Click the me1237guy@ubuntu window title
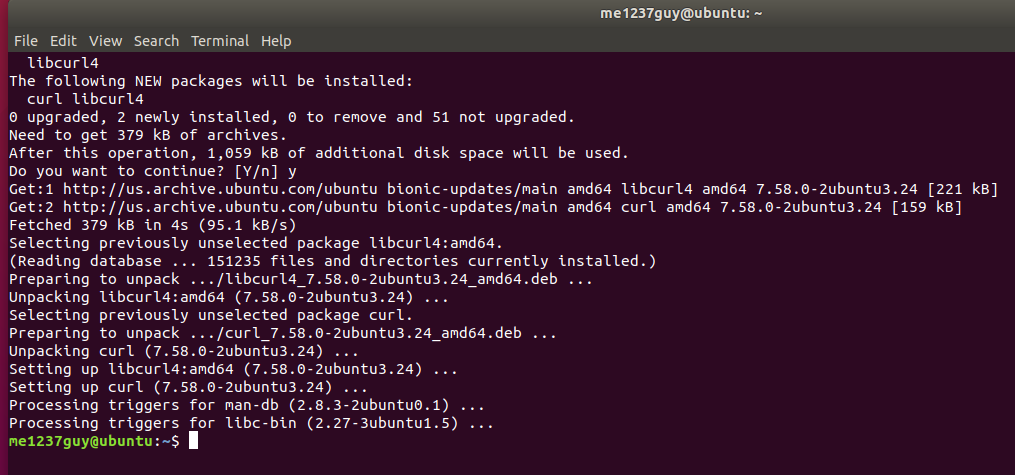Image resolution: width=1015 pixels, height=475 pixels. (x=681, y=14)
